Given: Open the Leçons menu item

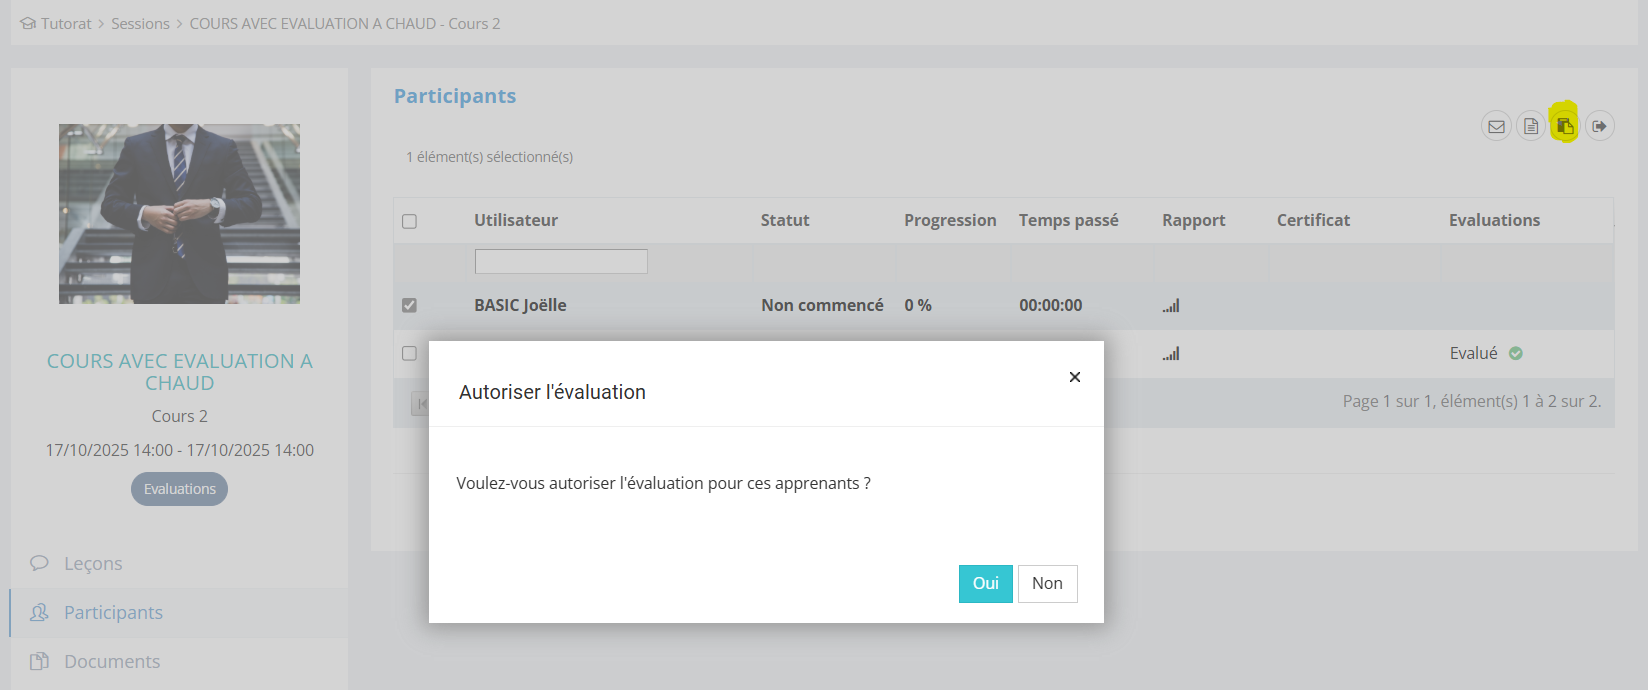Looking at the screenshot, I should point(93,563).
